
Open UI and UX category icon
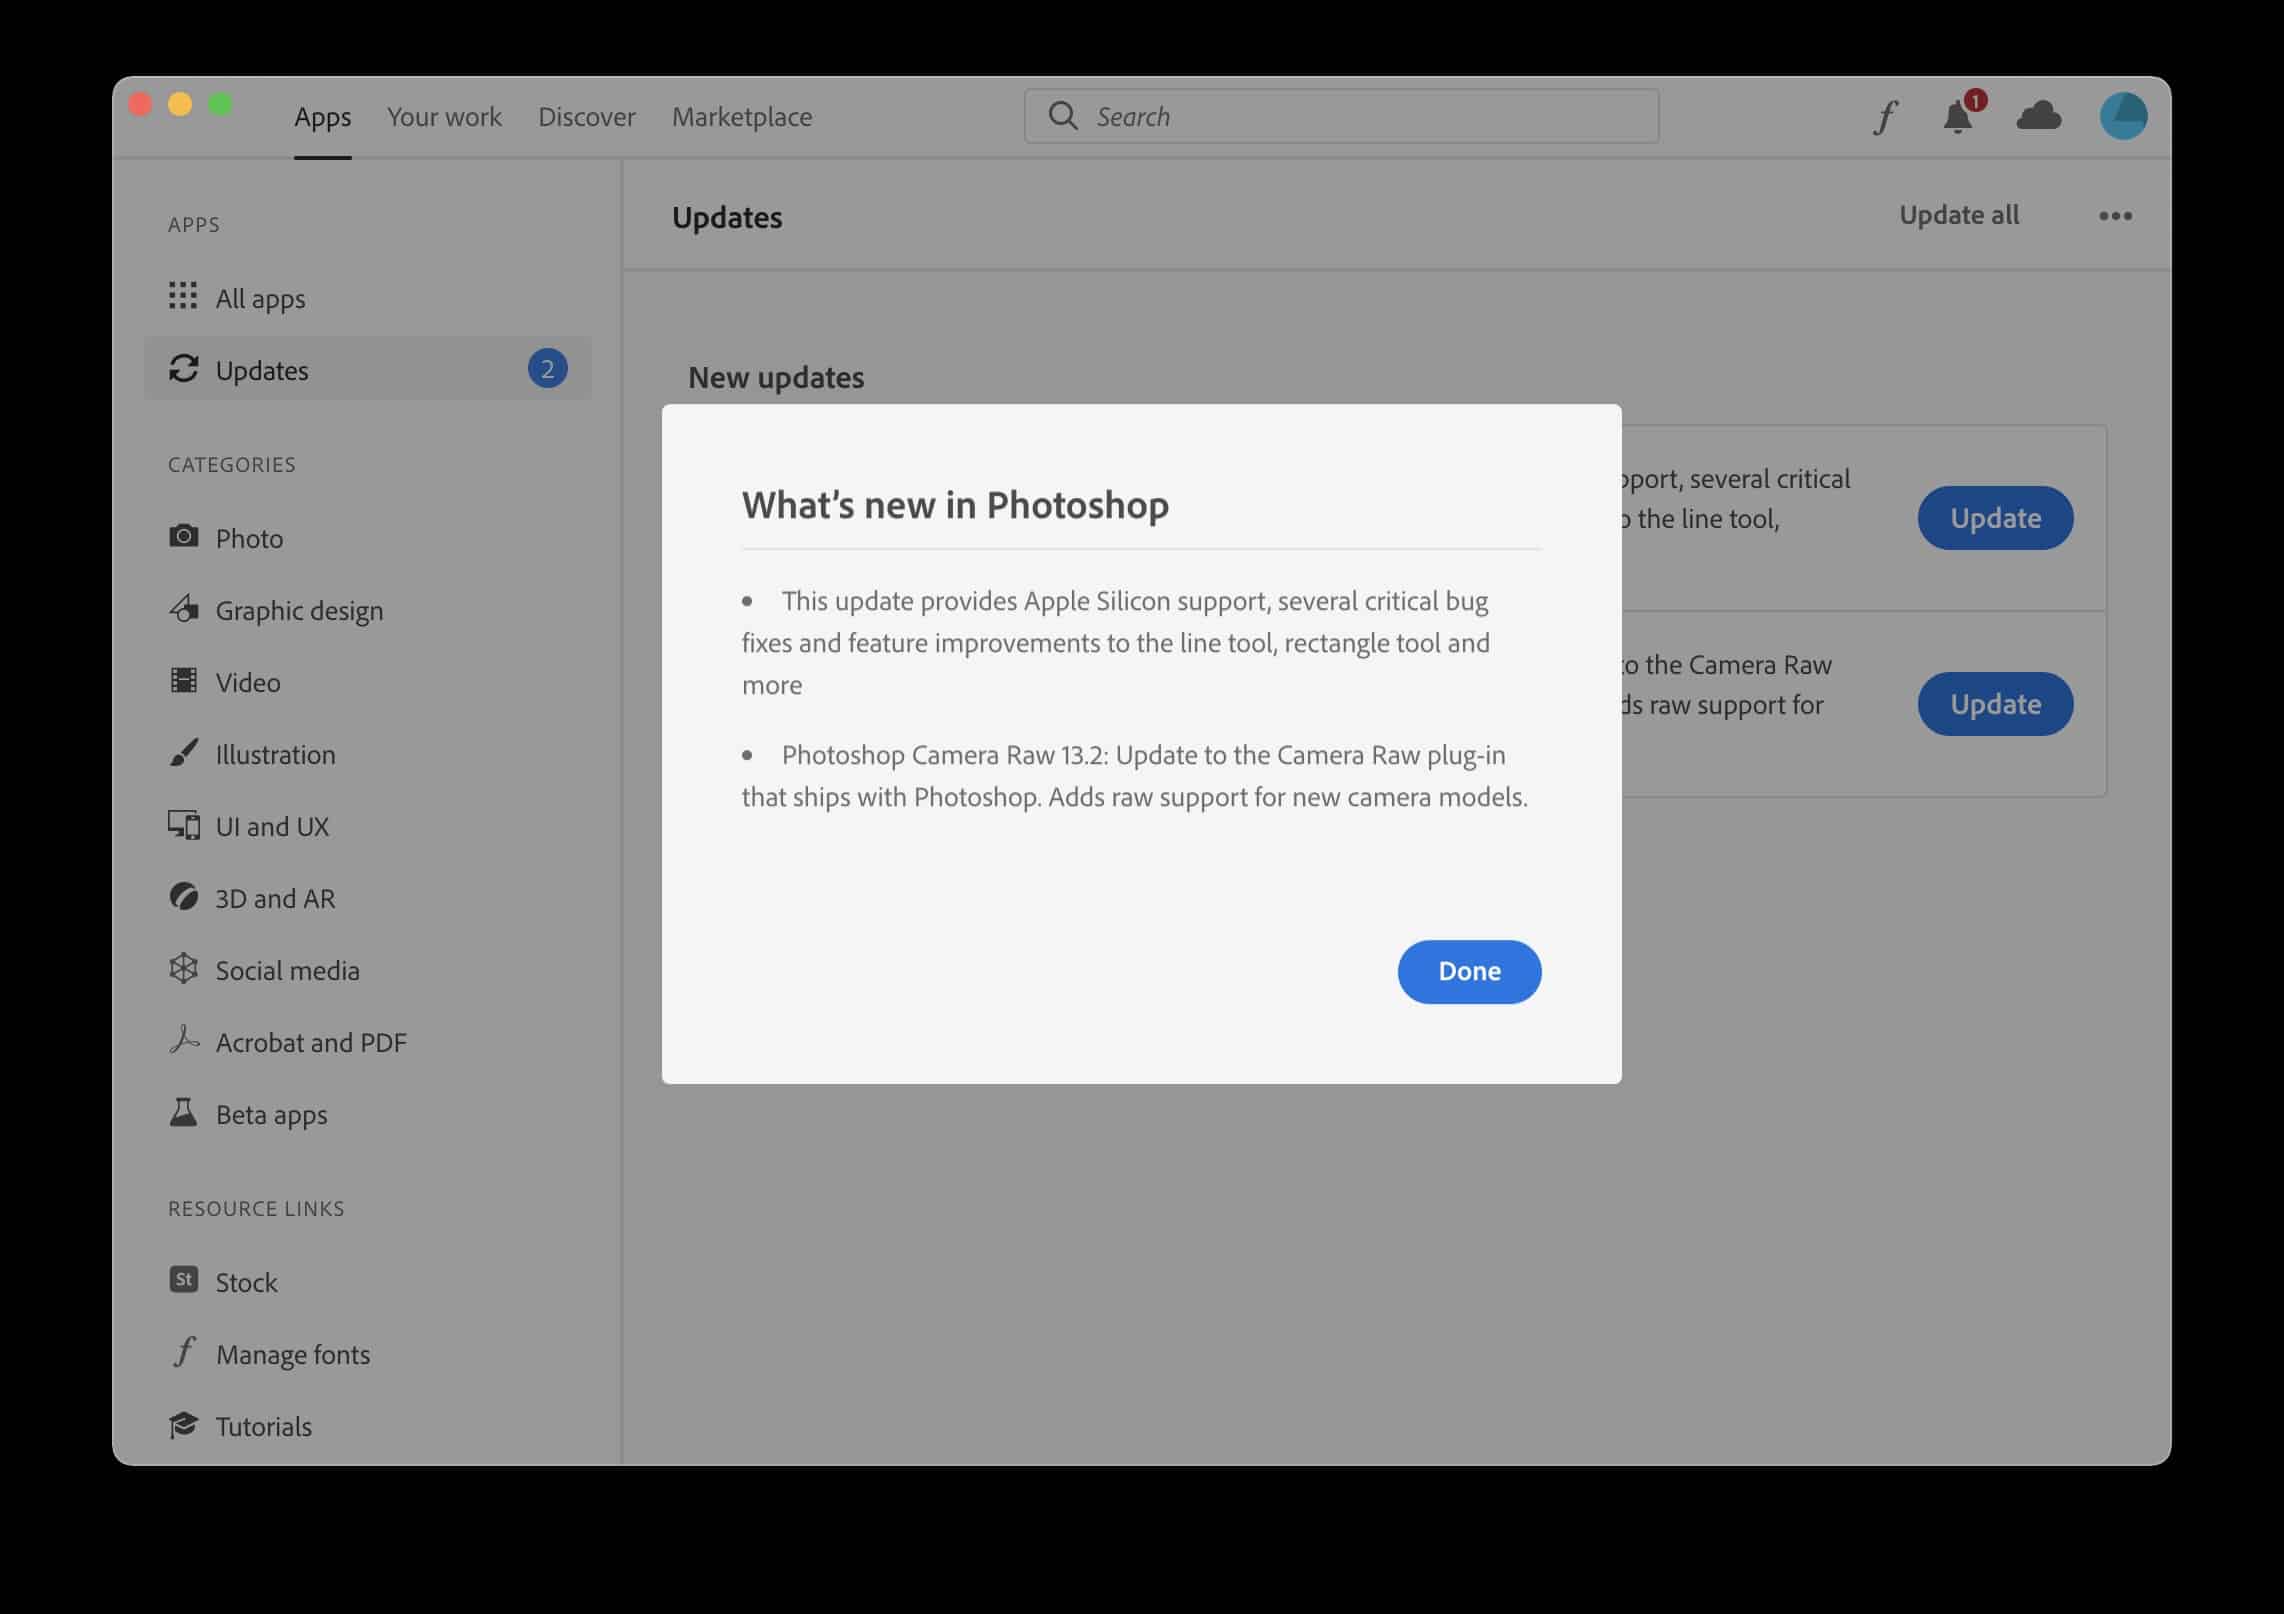[183, 825]
